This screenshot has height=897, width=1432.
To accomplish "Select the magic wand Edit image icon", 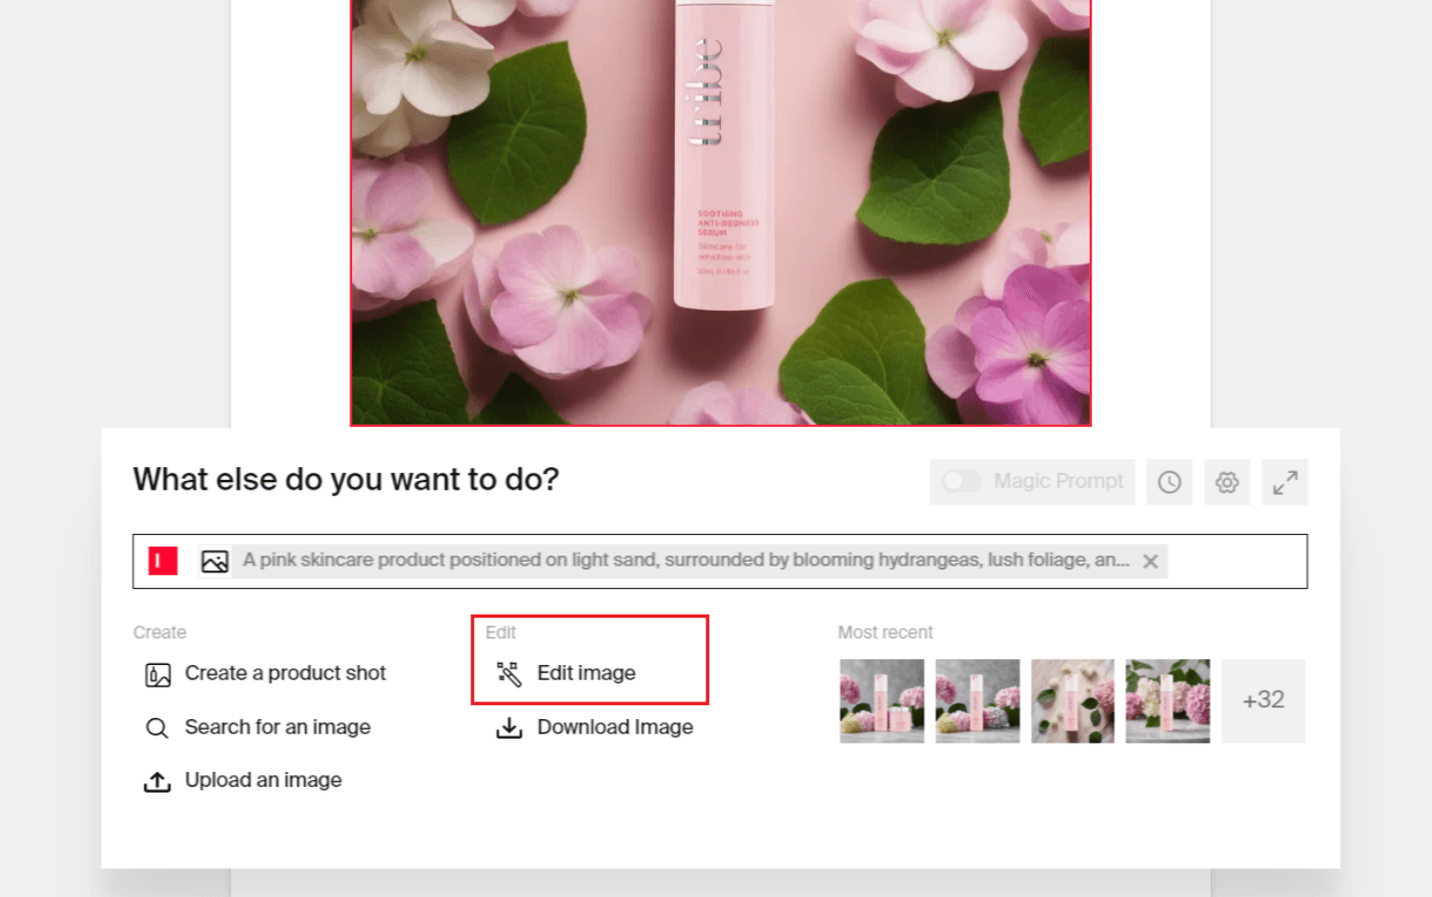I will pyautogui.click(x=510, y=673).
